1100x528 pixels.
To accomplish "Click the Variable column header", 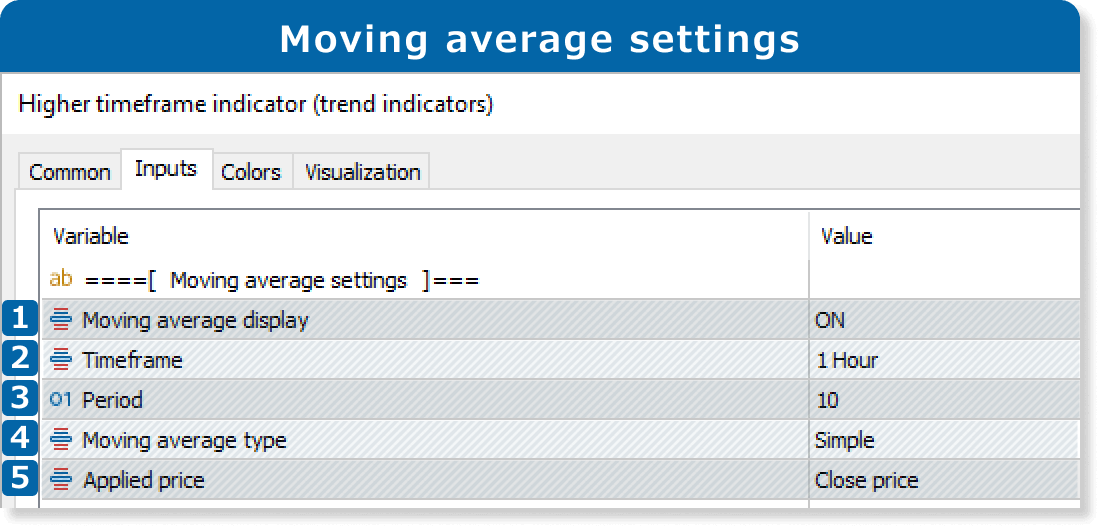I will point(91,237).
